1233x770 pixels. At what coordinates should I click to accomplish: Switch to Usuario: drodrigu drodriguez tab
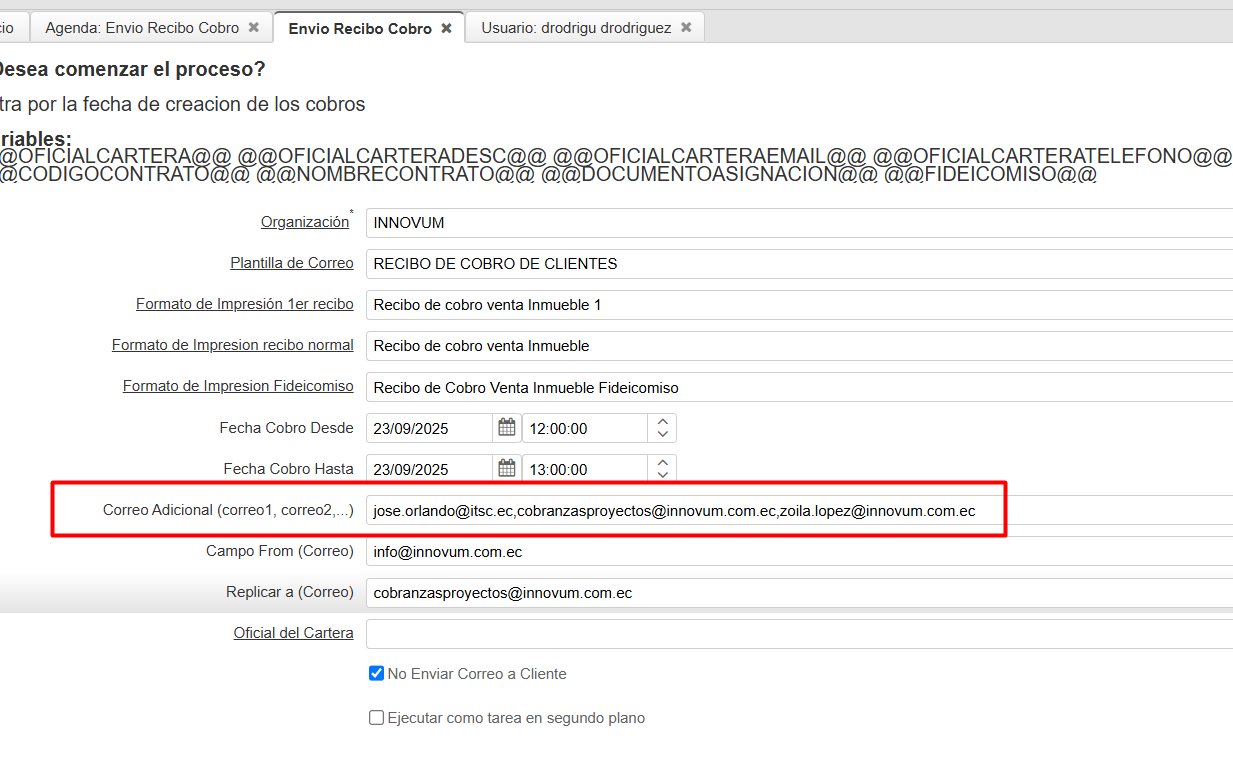coord(575,28)
